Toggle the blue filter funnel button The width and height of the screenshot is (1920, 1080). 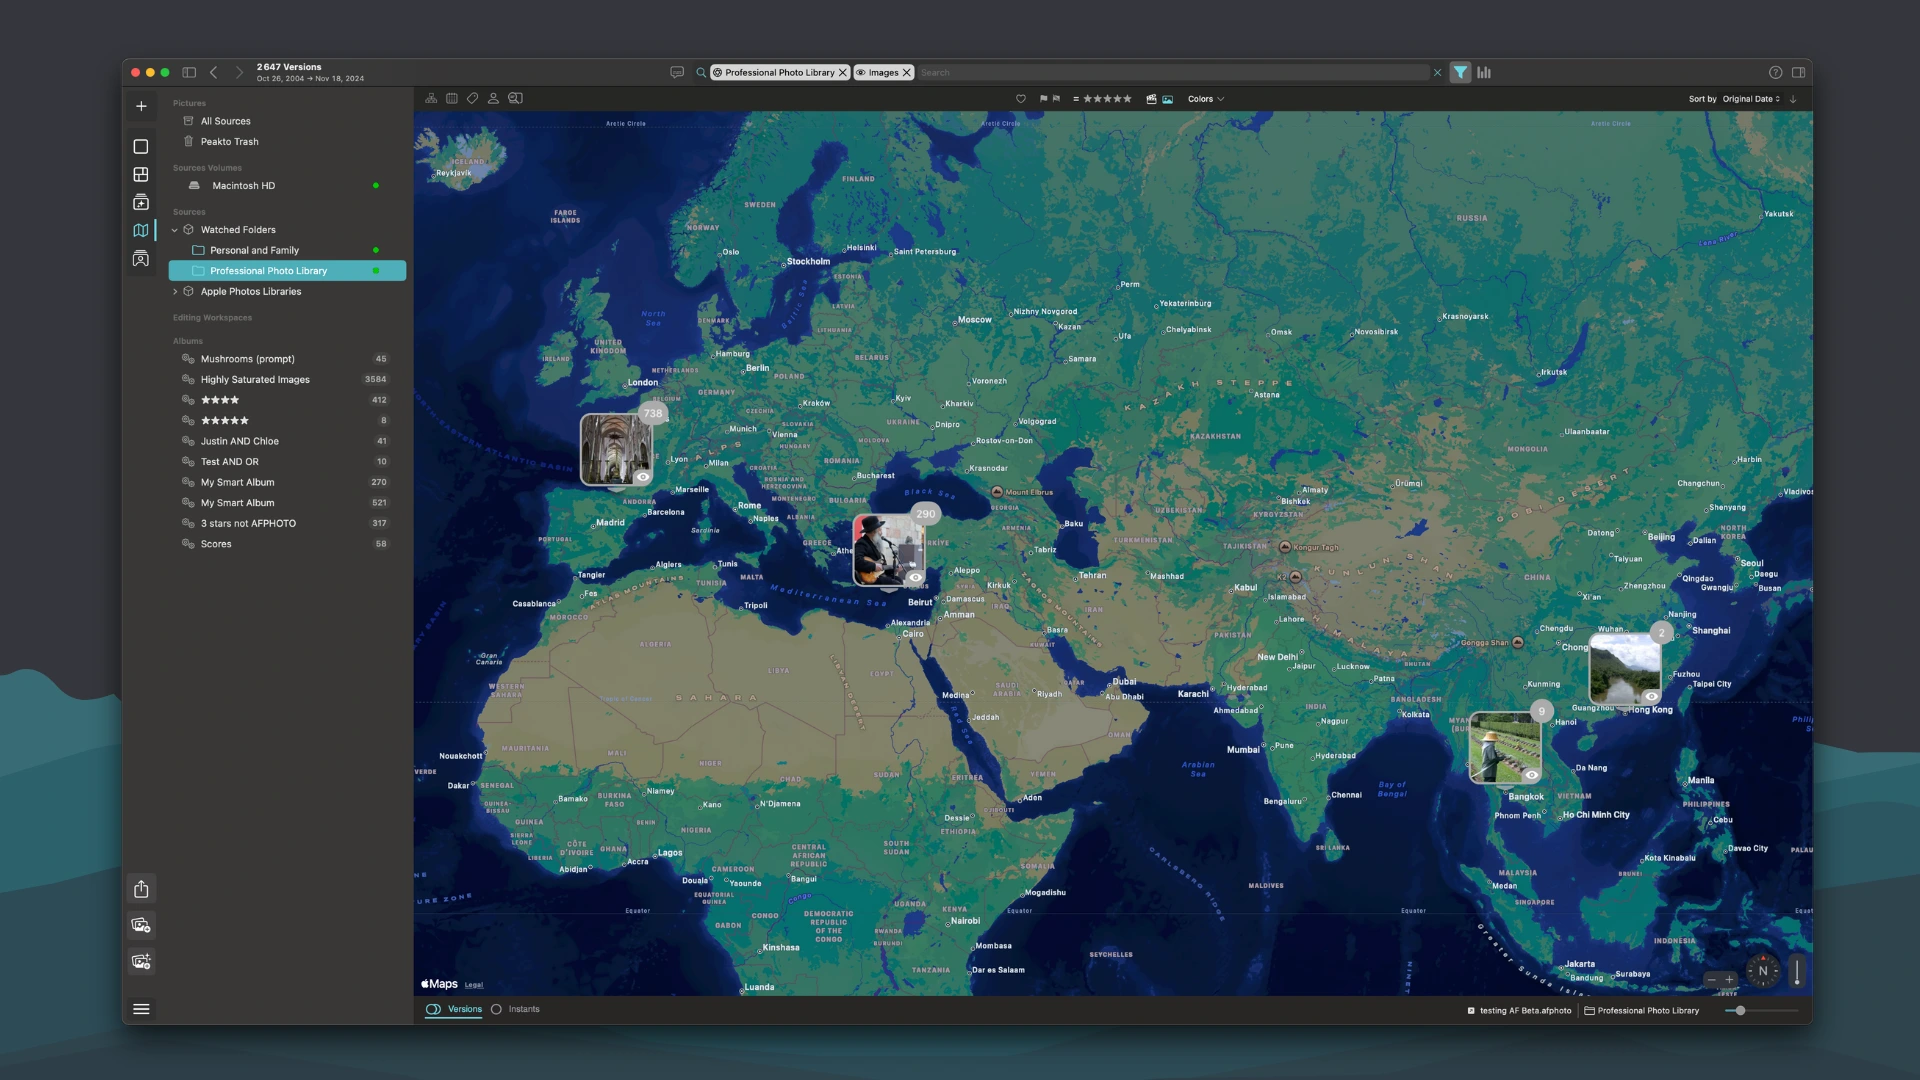tap(1461, 72)
